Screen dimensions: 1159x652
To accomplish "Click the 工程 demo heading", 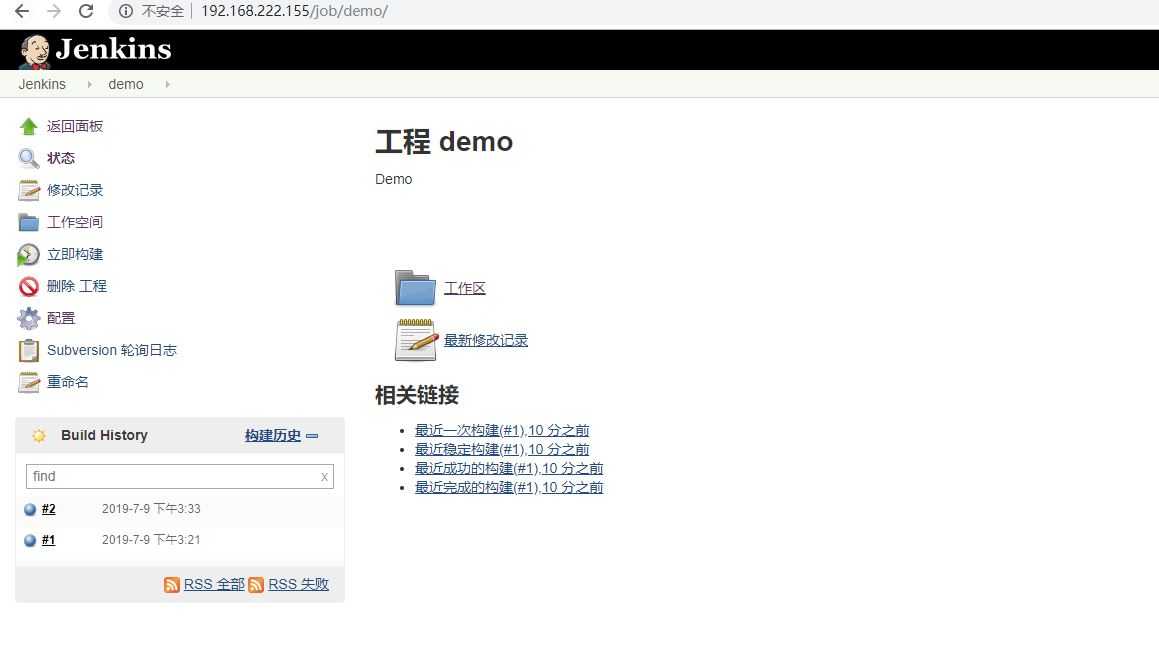I will tap(443, 141).
